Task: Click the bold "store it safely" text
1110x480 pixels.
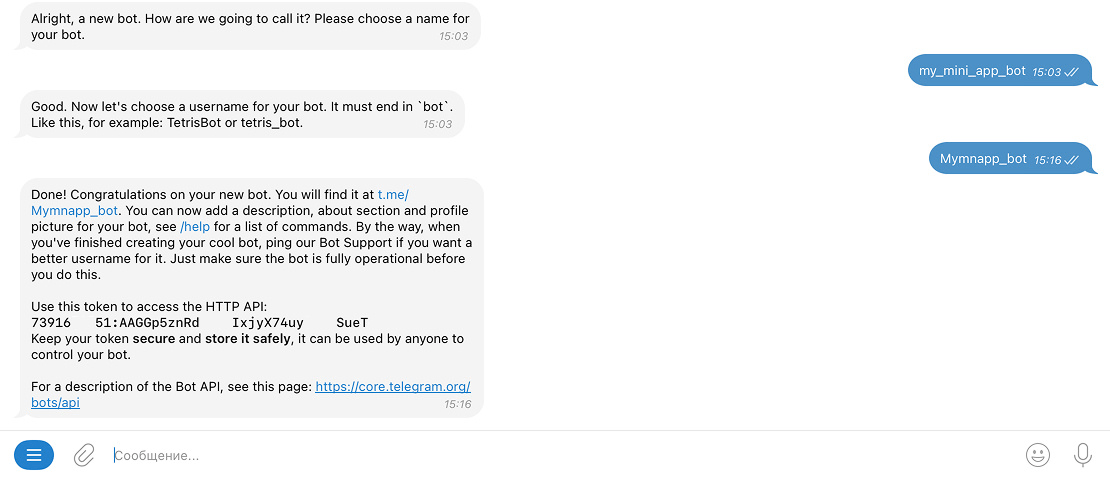Action: (248, 339)
